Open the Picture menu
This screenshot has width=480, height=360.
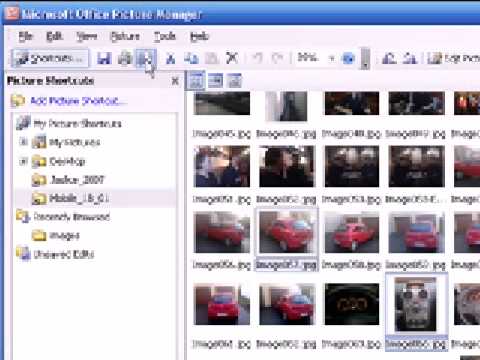coord(125,36)
